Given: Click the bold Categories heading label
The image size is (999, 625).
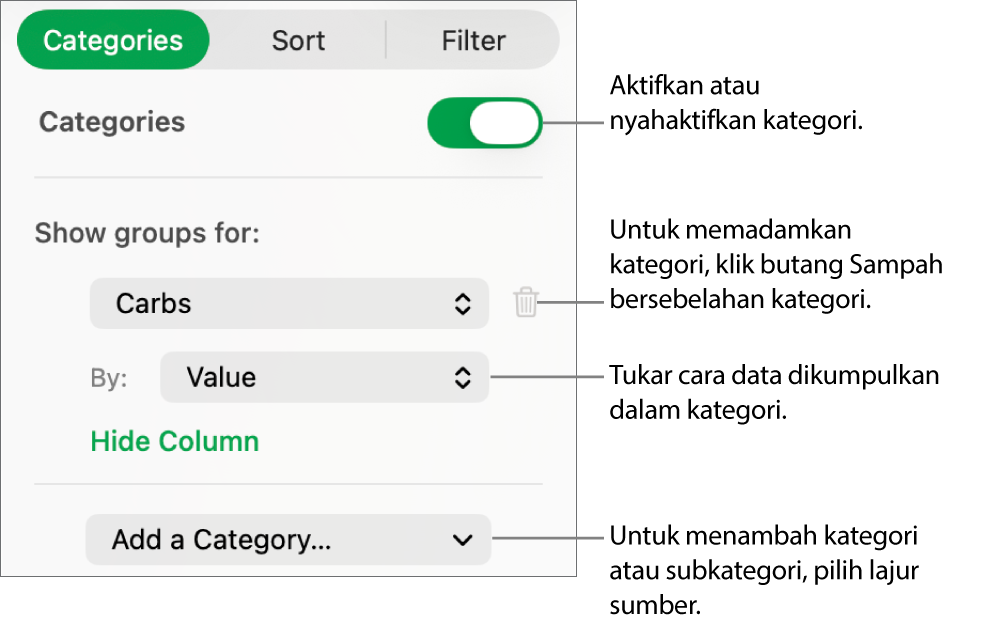Looking at the screenshot, I should [112, 123].
